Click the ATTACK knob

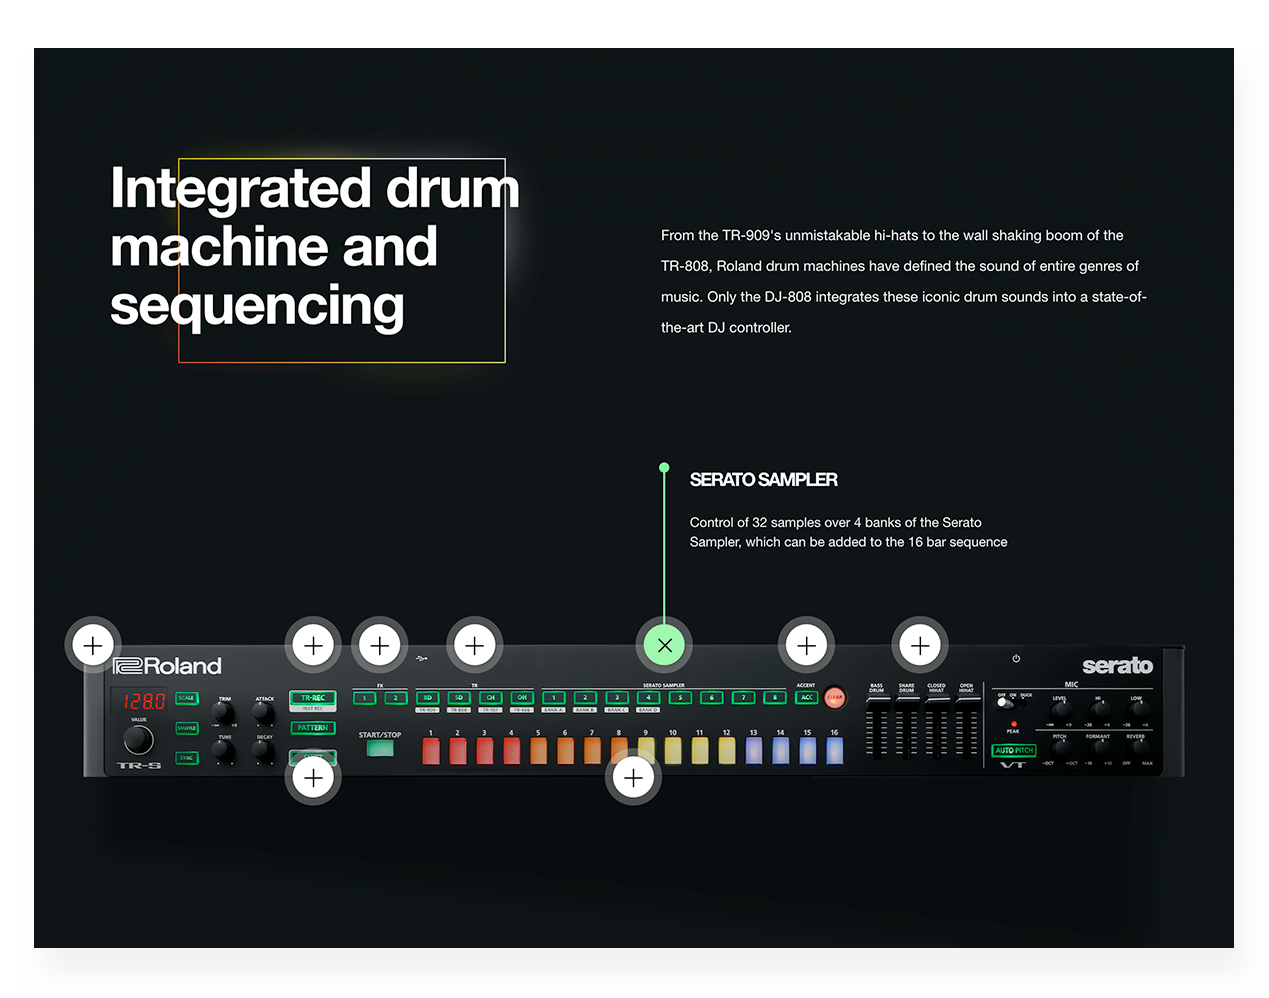pyautogui.click(x=264, y=713)
